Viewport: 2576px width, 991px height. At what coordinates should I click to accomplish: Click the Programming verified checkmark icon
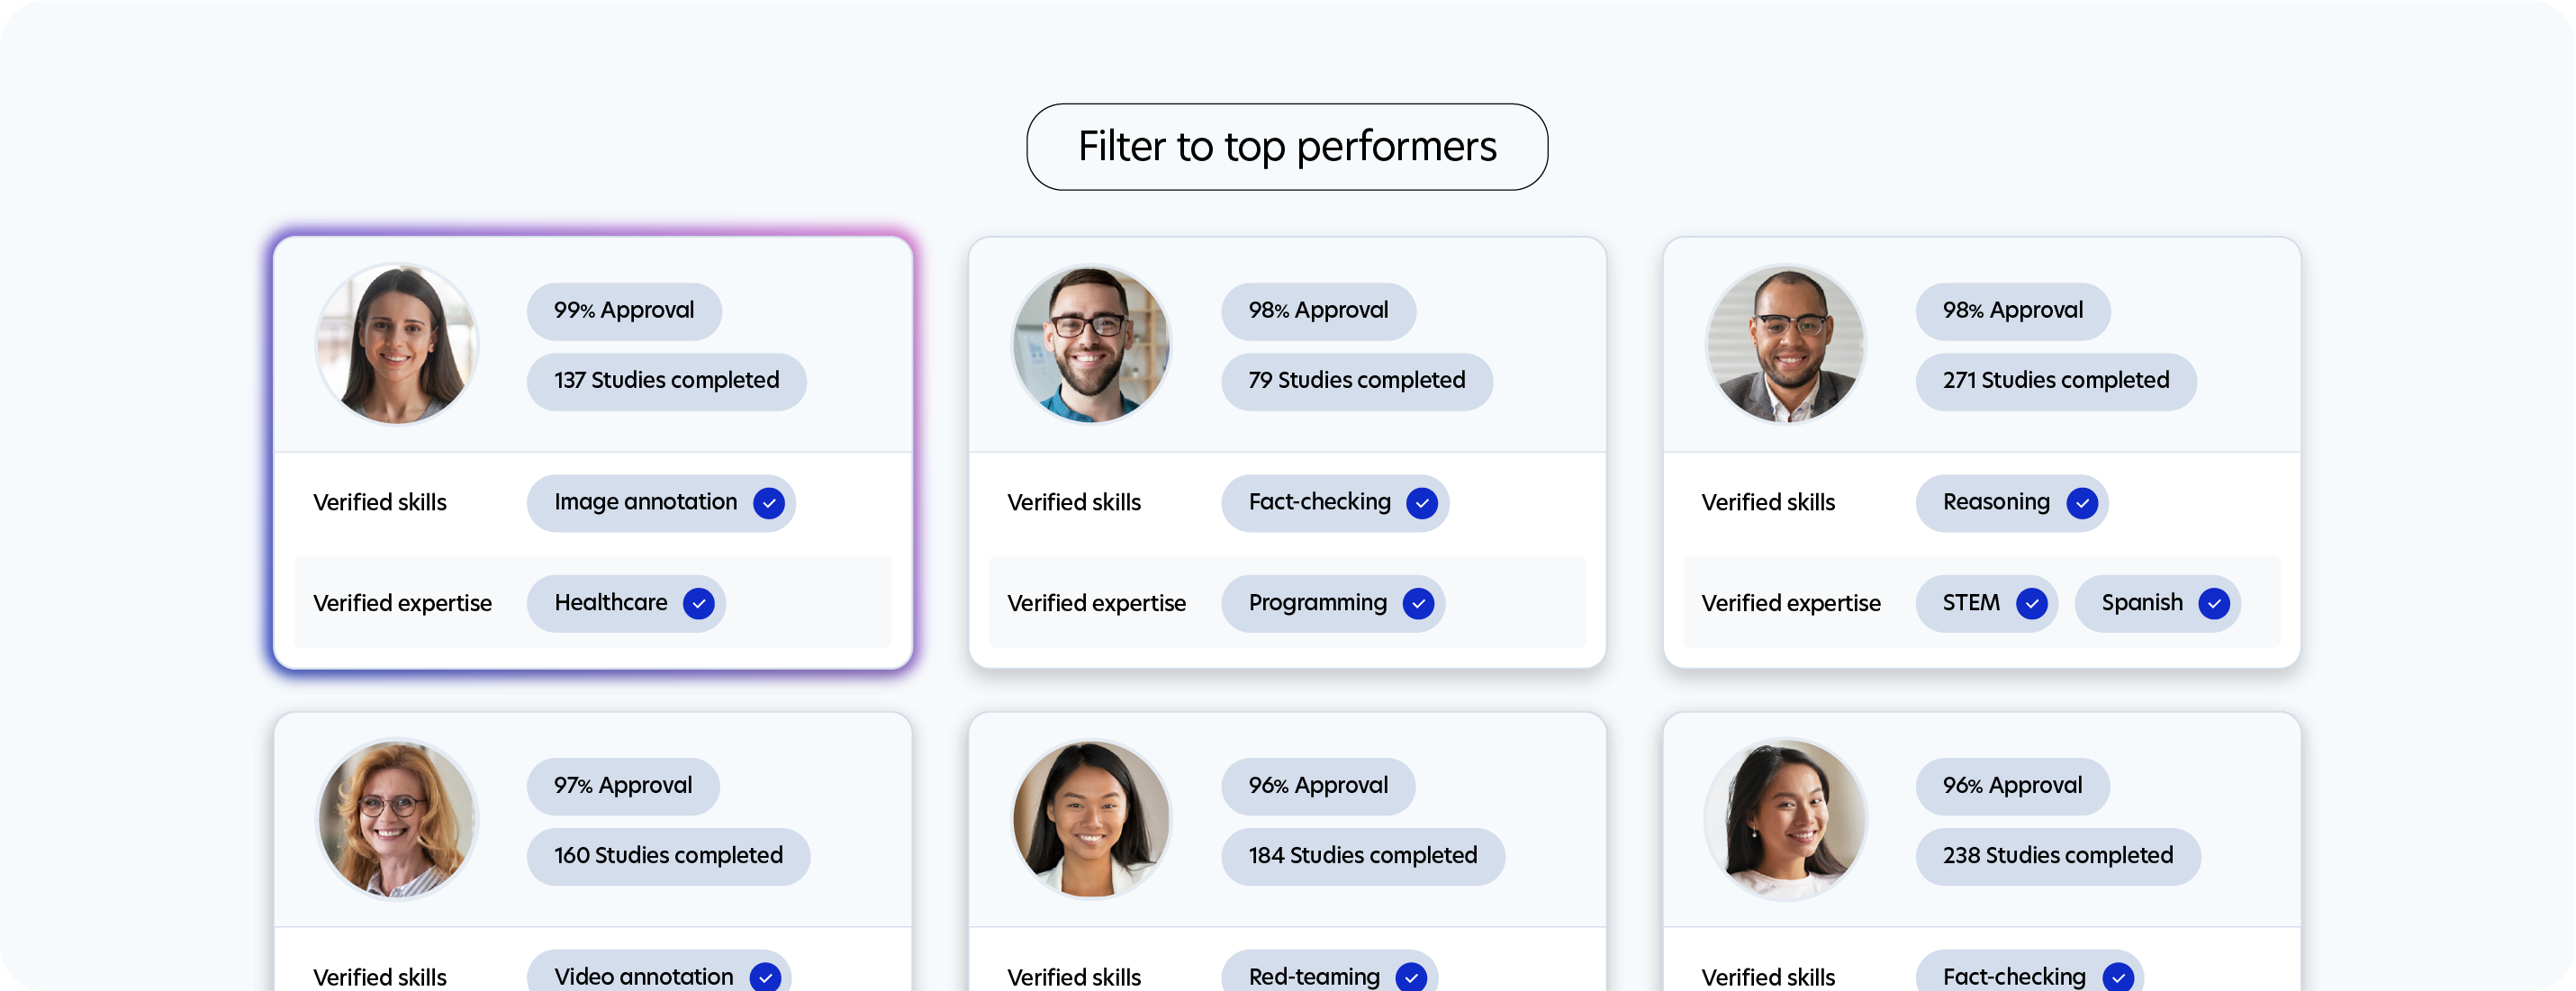pos(1418,603)
